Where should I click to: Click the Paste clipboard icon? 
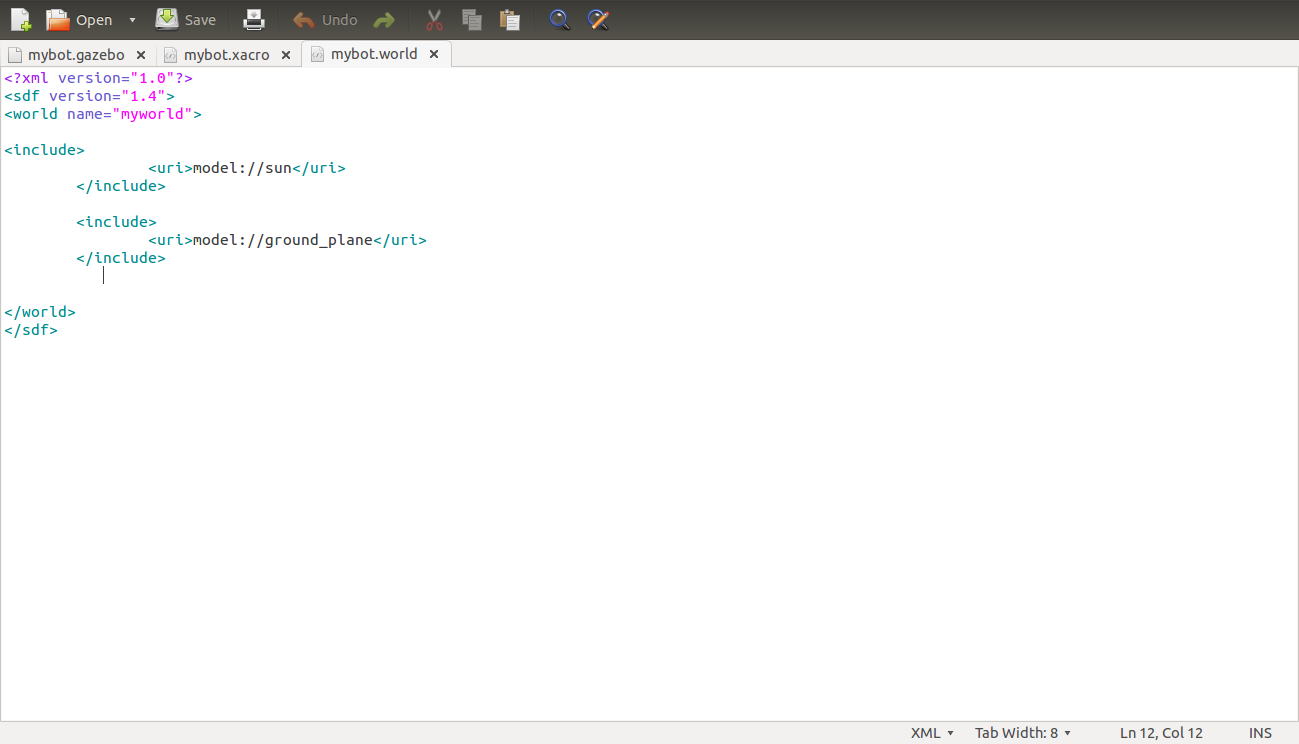point(510,19)
